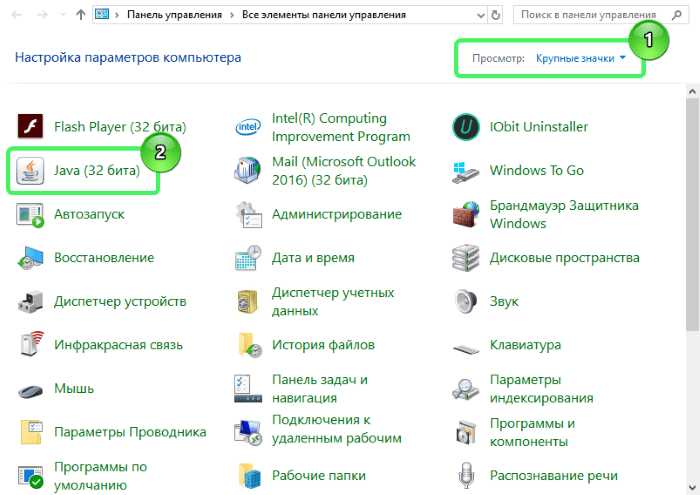Viewport: 700px width, 495px height.
Task: Go back with the Back arrow
Action: point(17,15)
